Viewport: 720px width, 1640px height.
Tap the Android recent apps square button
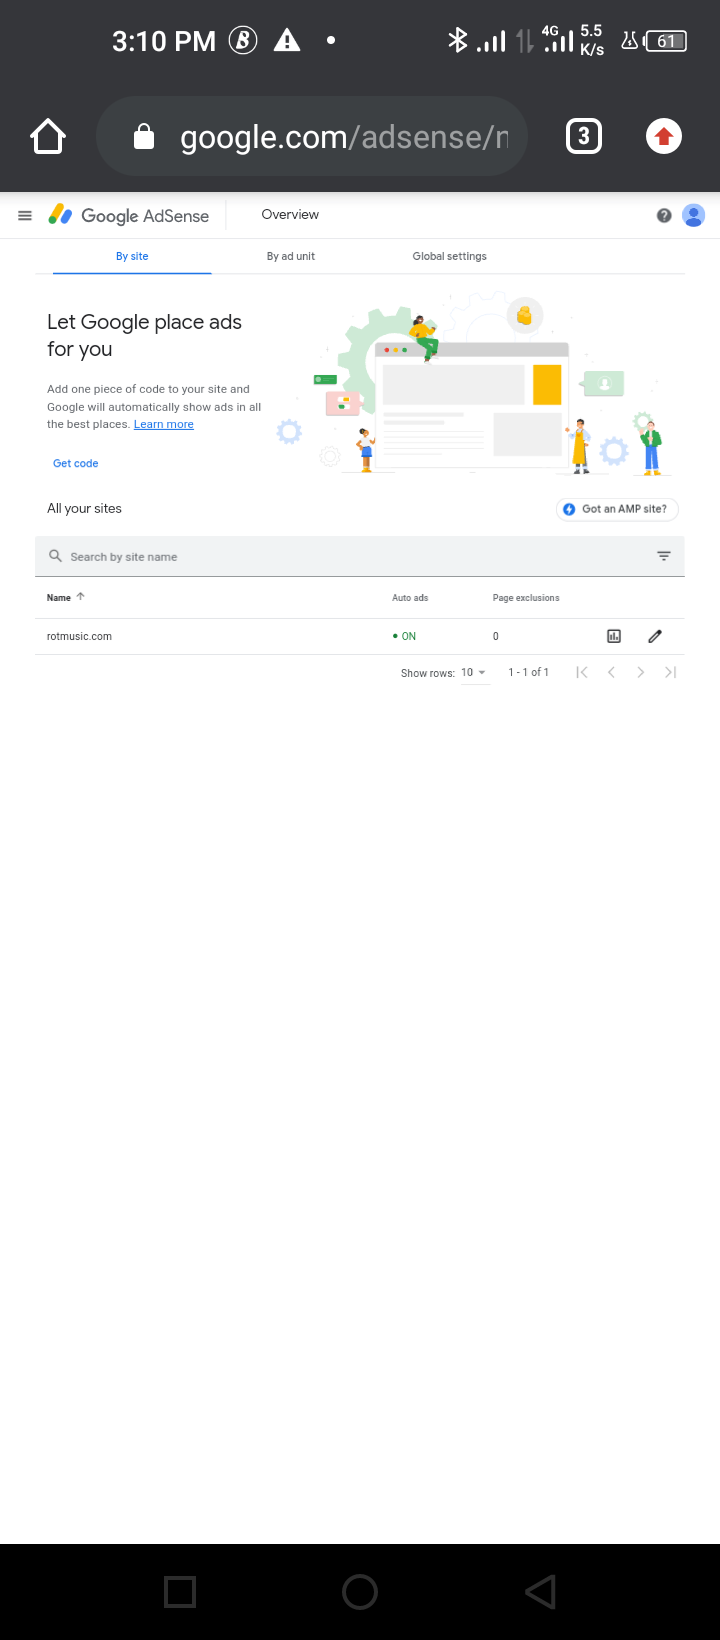tap(180, 1592)
